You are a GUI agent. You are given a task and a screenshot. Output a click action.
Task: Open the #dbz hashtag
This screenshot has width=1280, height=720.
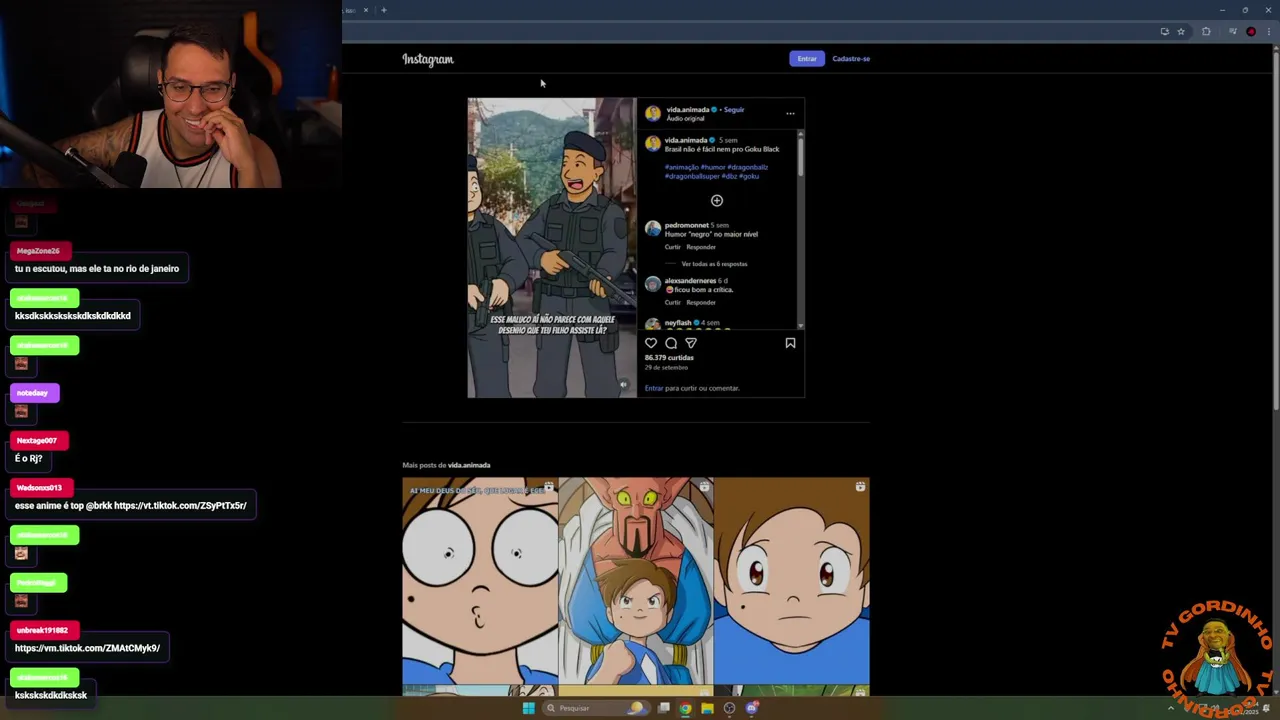729,176
